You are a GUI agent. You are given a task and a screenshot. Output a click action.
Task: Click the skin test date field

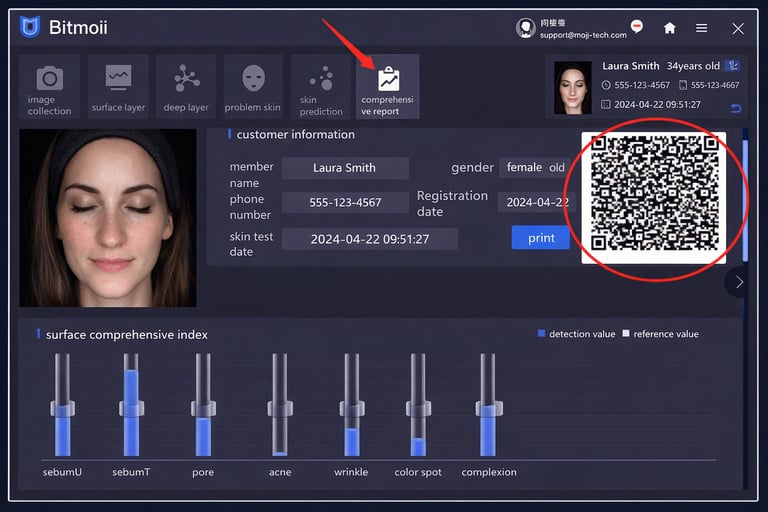[x=370, y=239]
